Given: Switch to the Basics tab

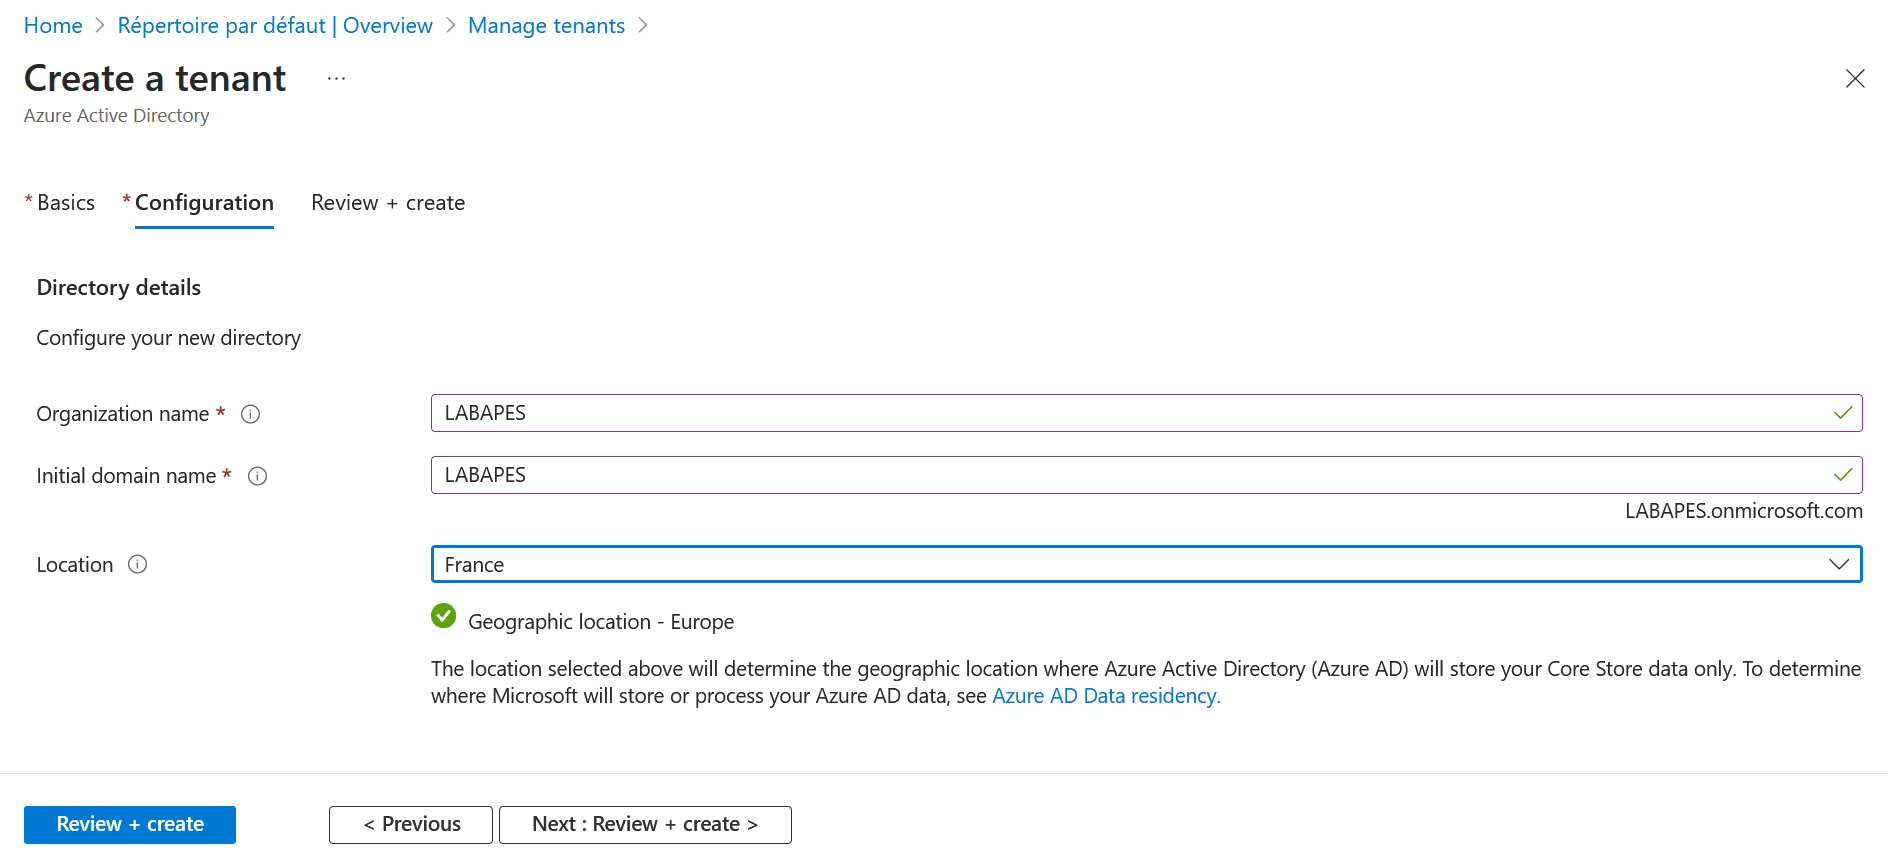Looking at the screenshot, I should click(65, 203).
